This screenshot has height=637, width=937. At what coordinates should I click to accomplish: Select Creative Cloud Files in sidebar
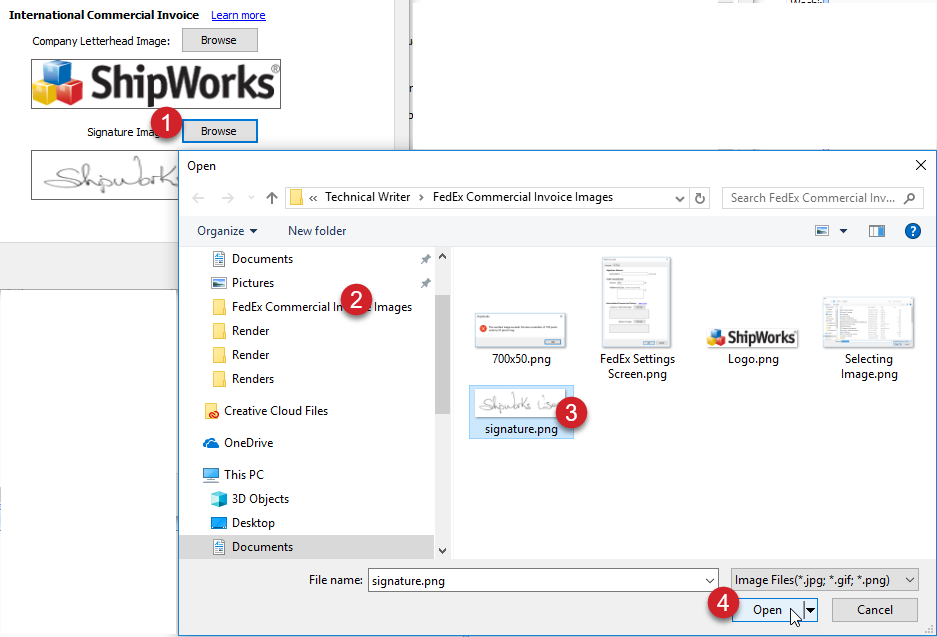(x=275, y=411)
